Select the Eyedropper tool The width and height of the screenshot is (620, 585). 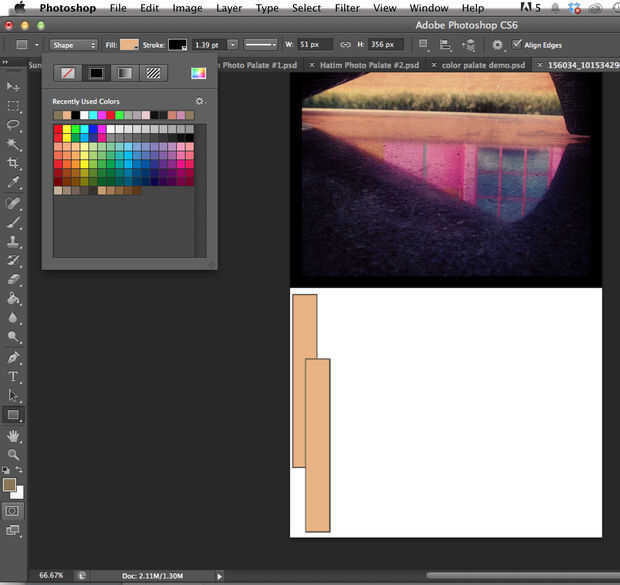click(13, 182)
